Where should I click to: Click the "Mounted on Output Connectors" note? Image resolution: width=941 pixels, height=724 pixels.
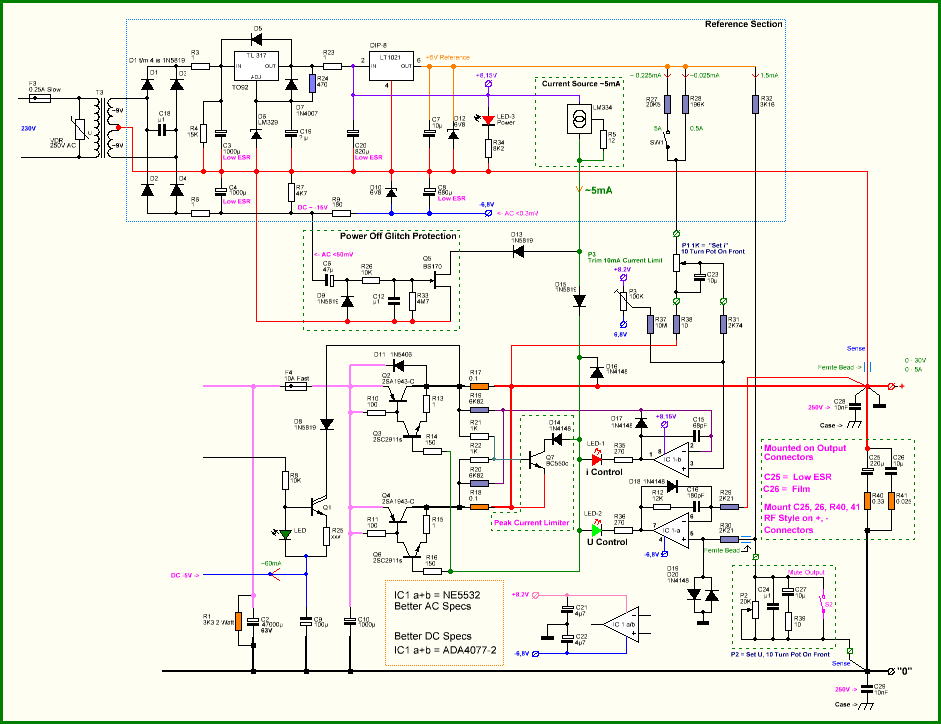(x=805, y=453)
